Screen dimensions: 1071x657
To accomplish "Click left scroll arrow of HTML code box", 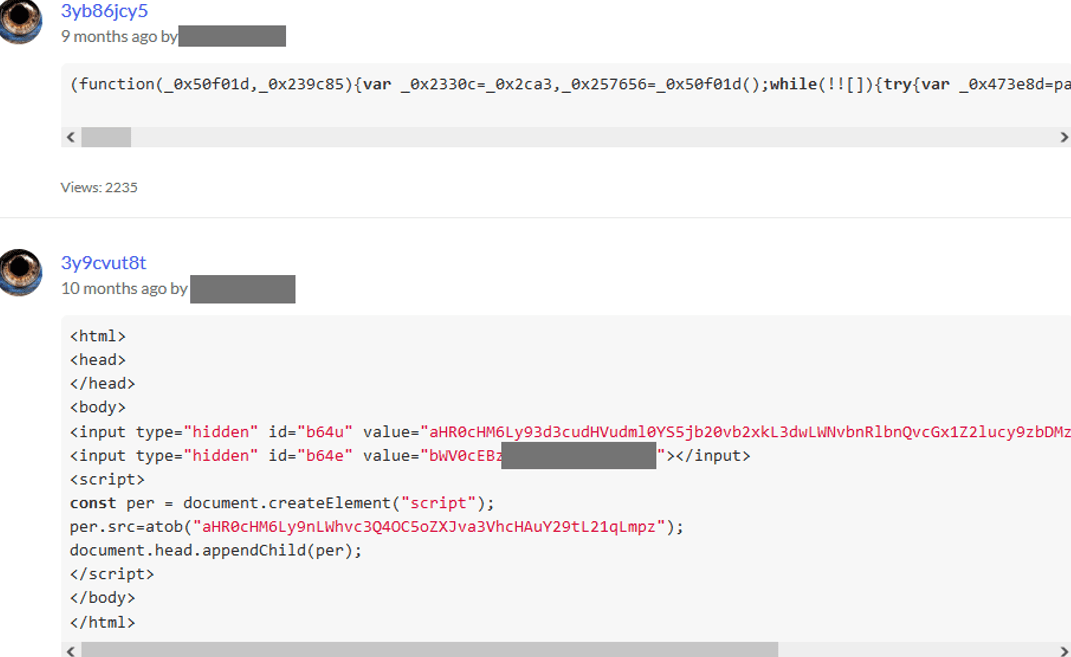I will coord(71,651).
